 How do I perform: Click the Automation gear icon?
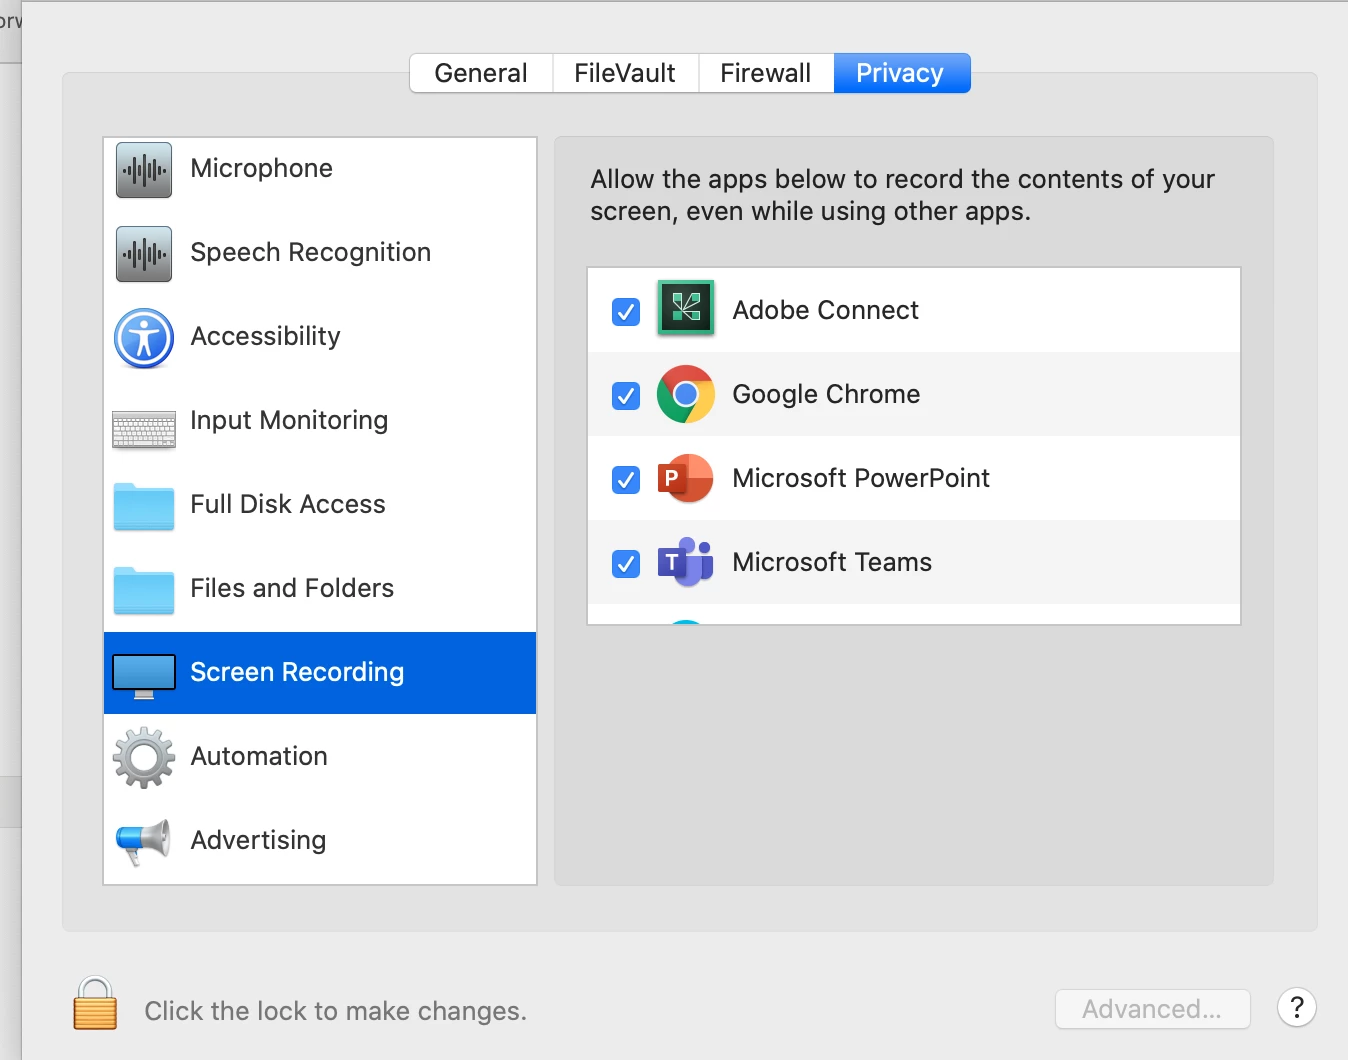[144, 758]
